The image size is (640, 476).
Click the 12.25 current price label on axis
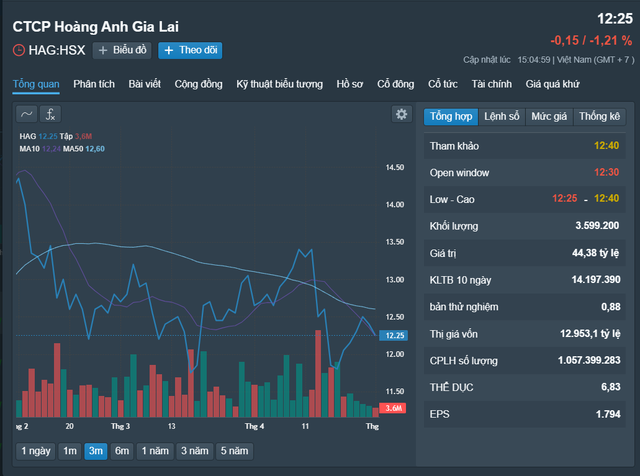click(394, 337)
